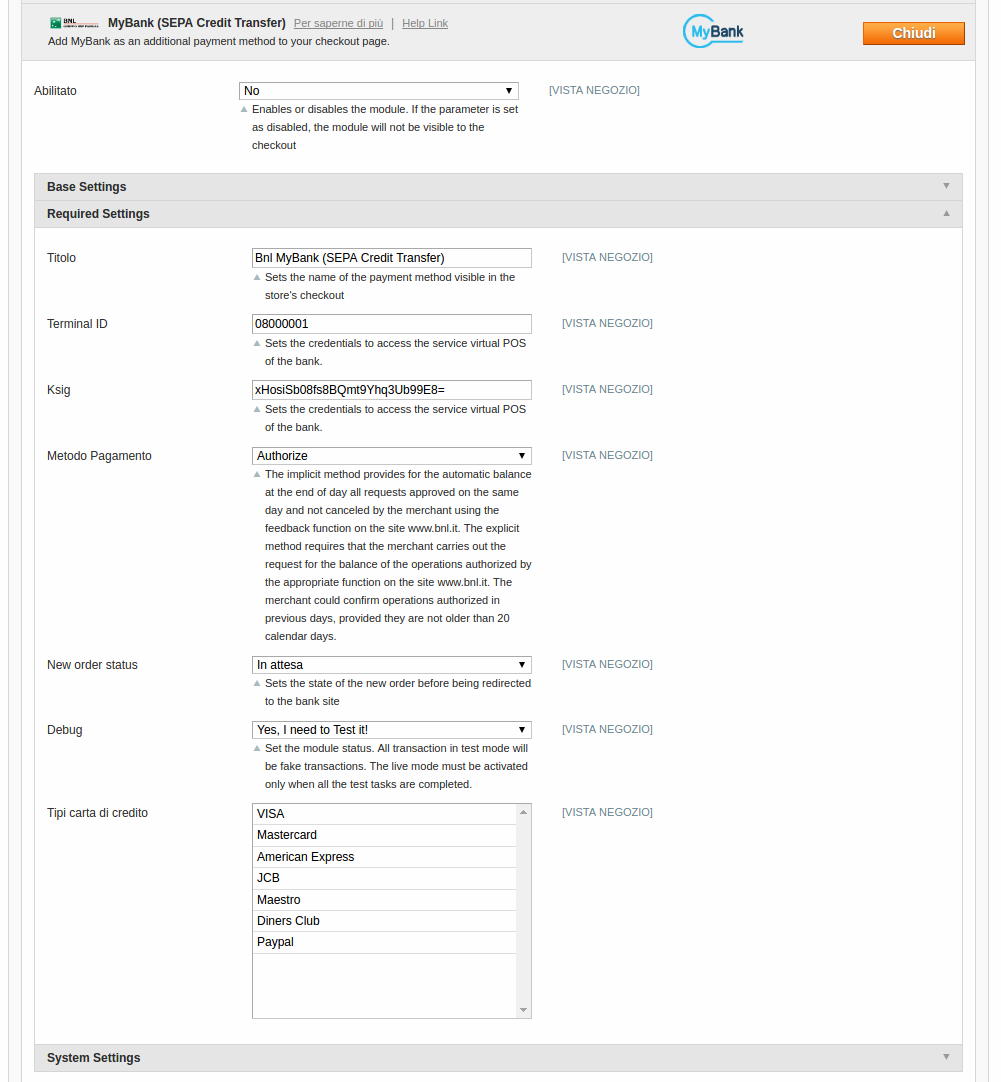Click the Debug field label

[x=65, y=730]
